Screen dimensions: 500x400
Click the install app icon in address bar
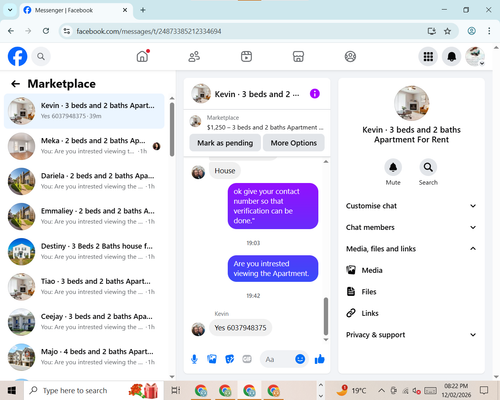tap(432, 31)
